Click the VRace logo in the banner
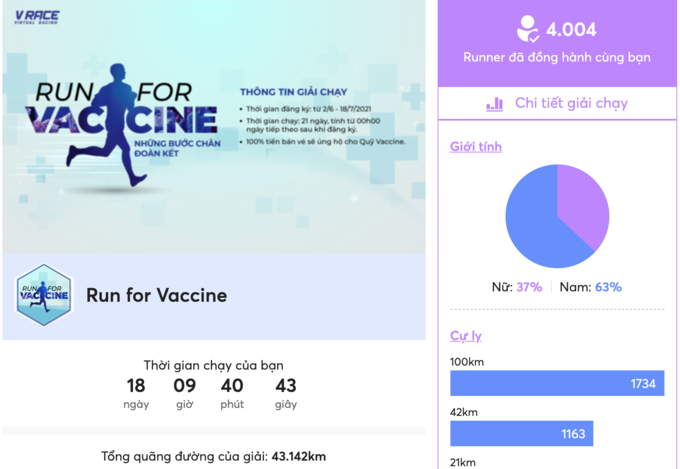 point(37,17)
